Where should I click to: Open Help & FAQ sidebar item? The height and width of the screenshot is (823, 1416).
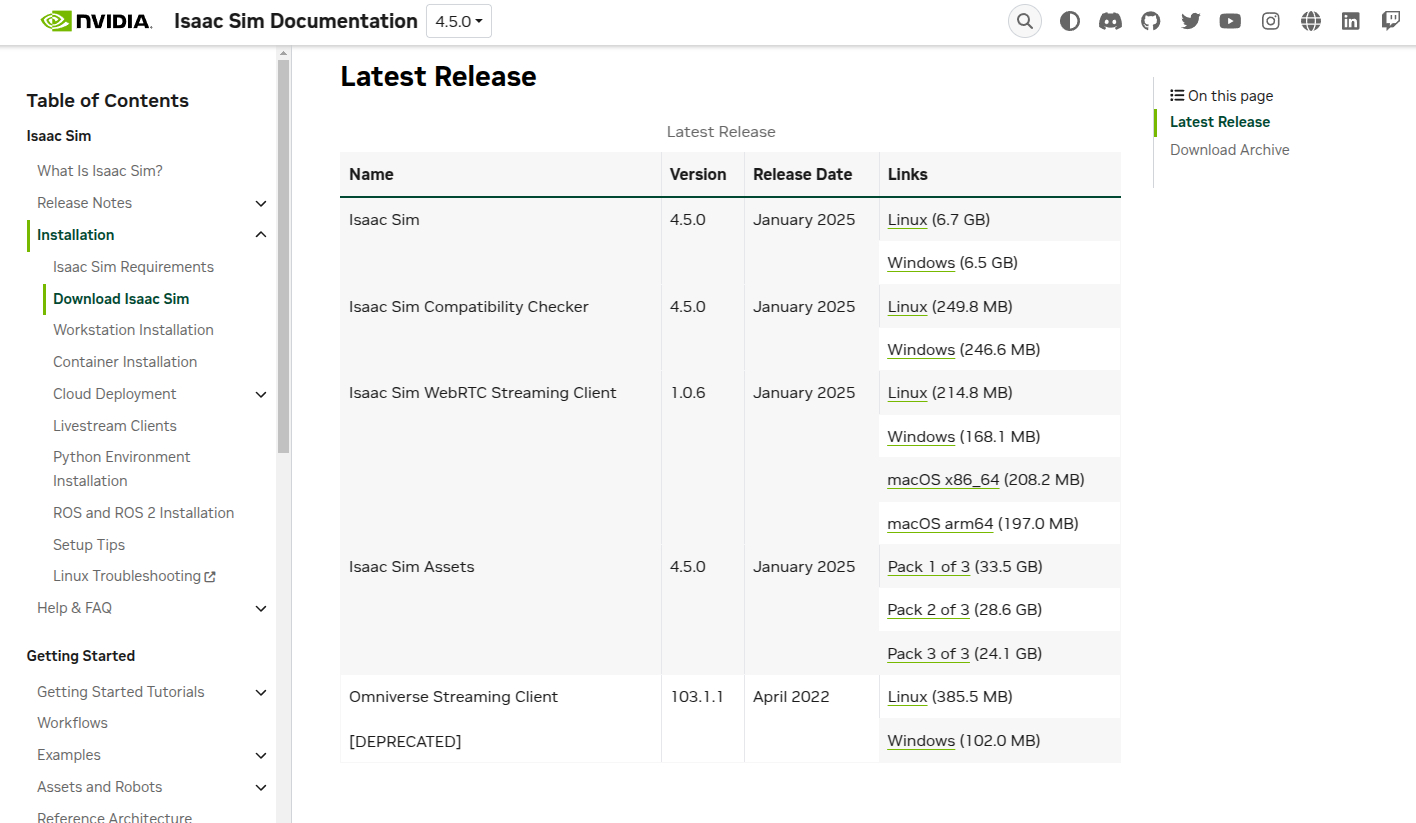click(x=74, y=608)
